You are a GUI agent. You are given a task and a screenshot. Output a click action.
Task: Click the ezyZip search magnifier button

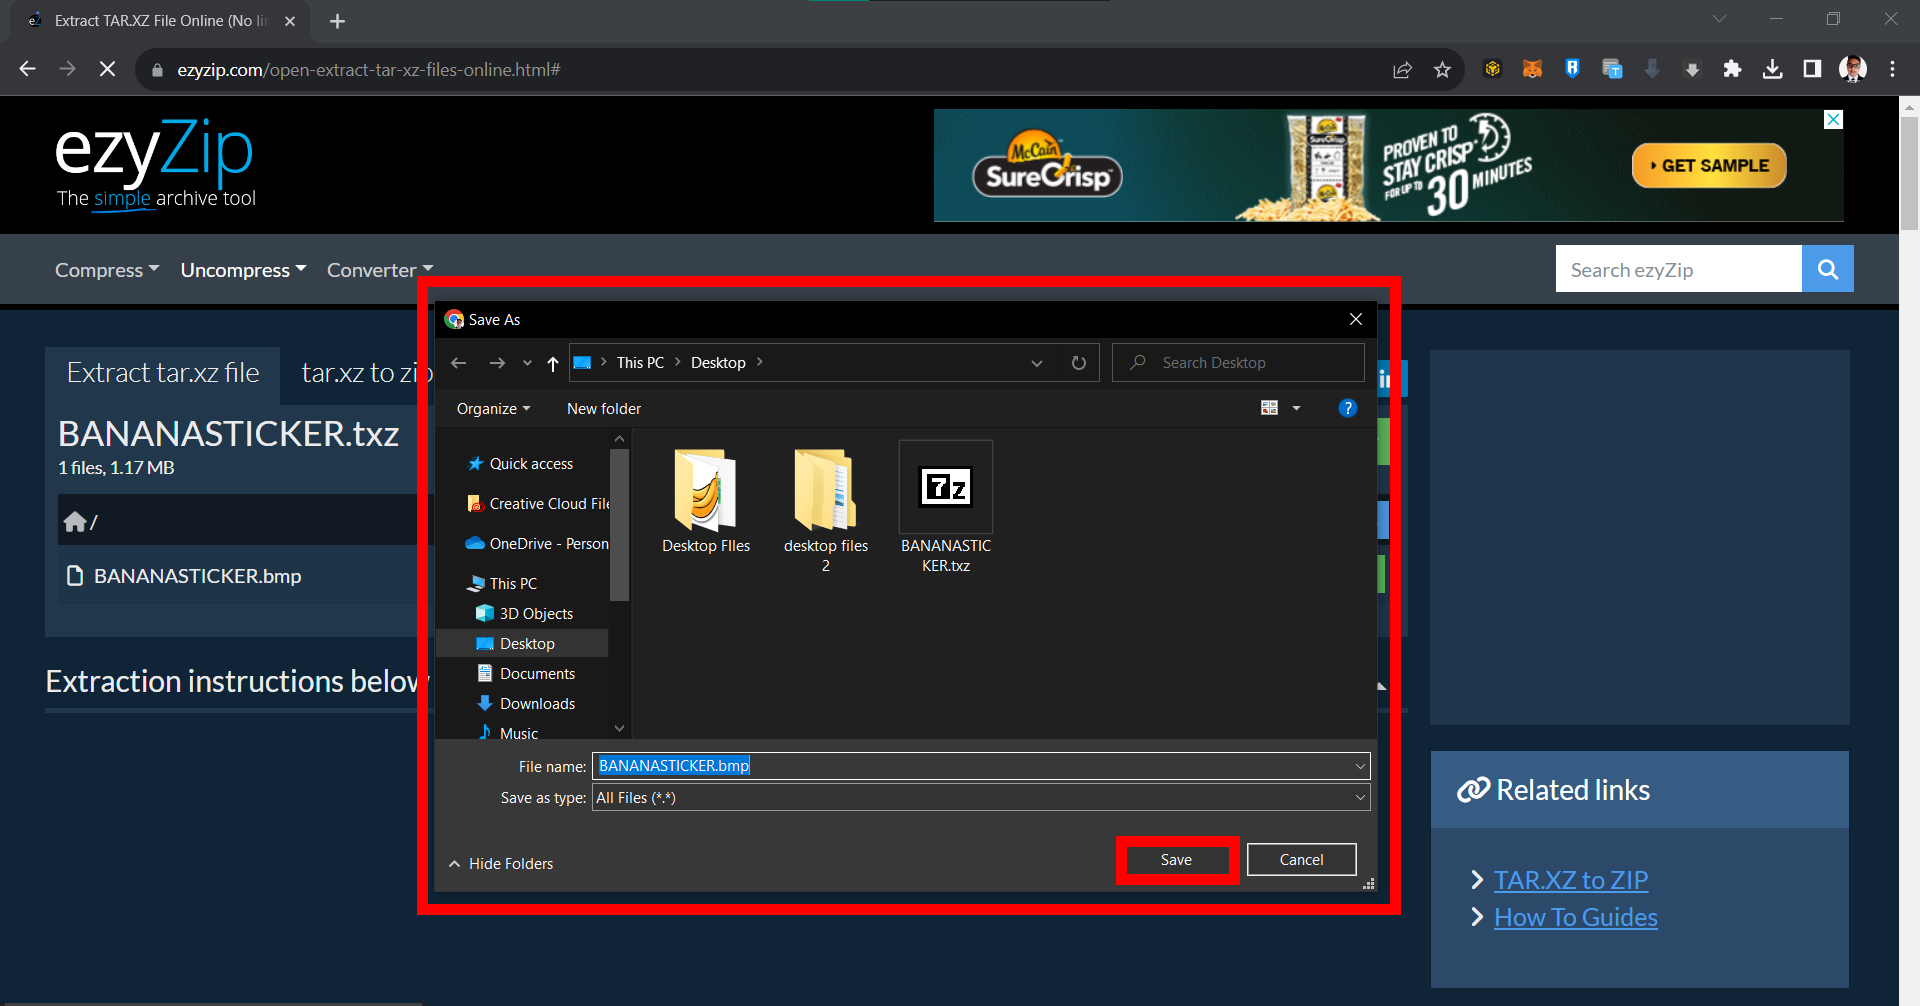(1827, 268)
